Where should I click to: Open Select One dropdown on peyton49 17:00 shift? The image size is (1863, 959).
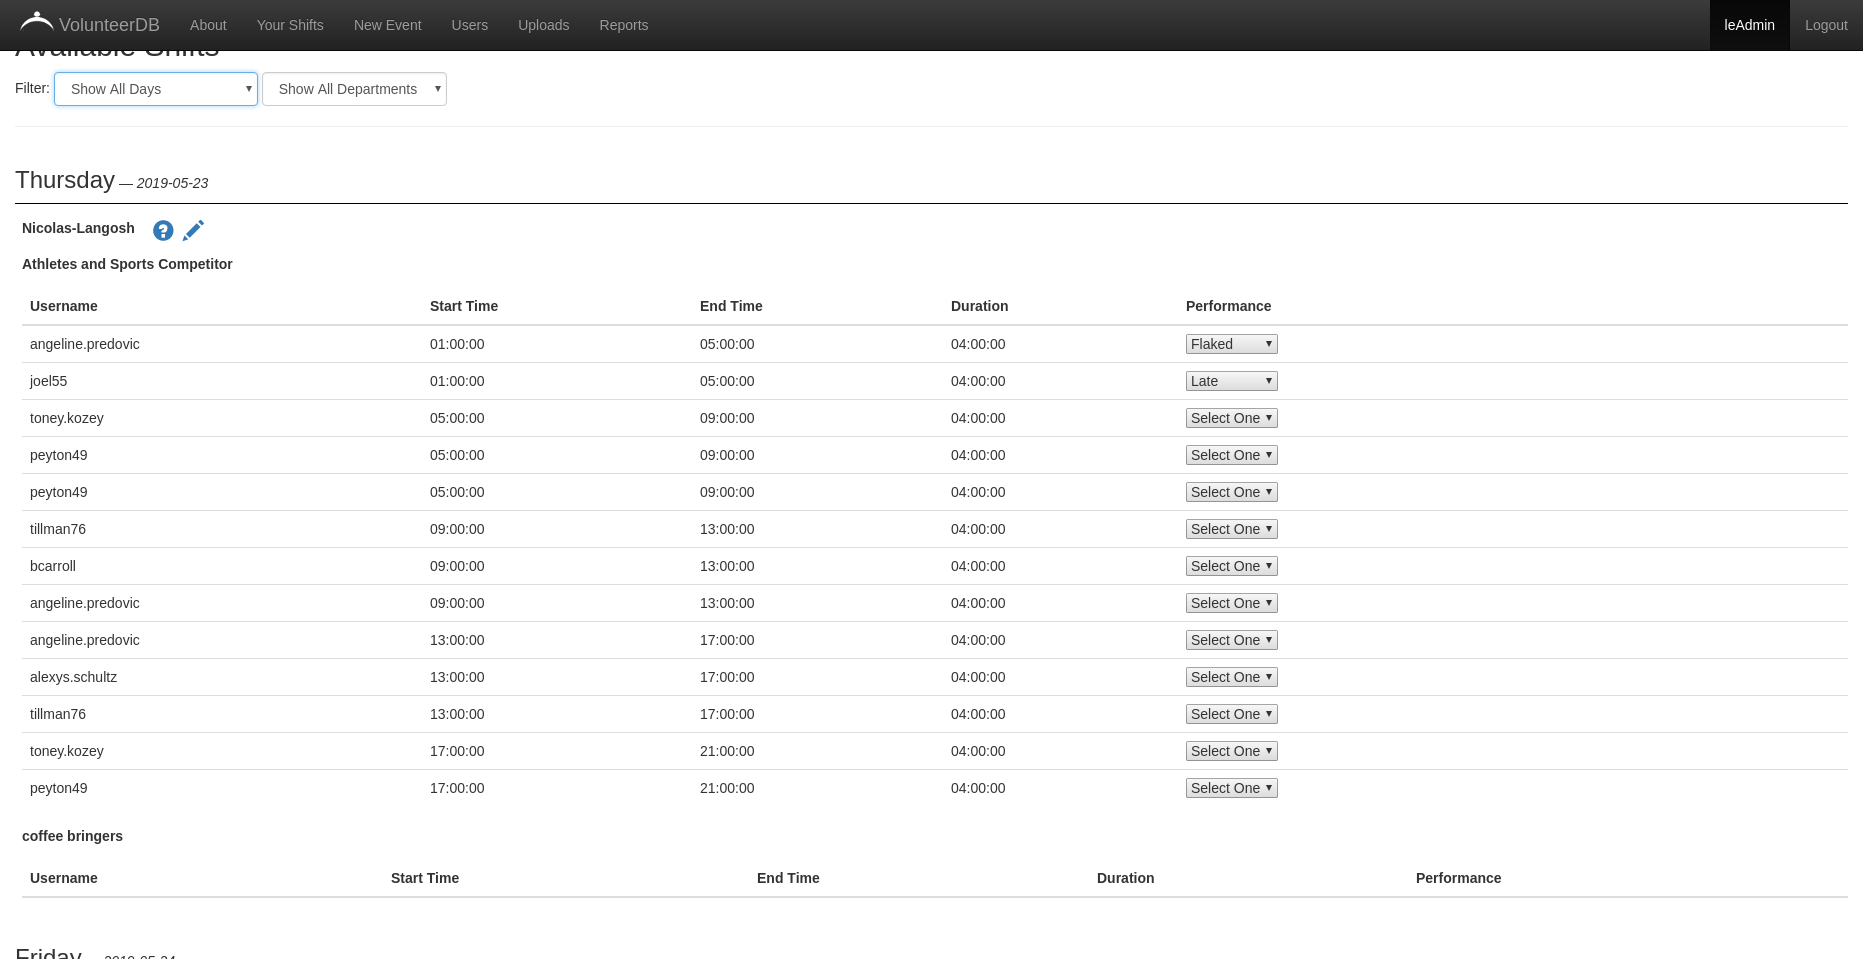[x=1231, y=788]
